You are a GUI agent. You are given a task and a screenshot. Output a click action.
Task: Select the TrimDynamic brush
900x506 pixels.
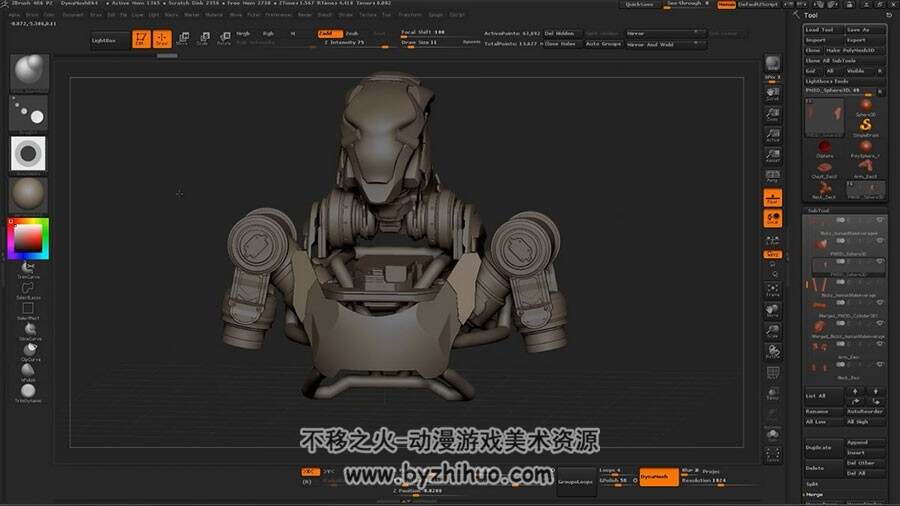28,392
